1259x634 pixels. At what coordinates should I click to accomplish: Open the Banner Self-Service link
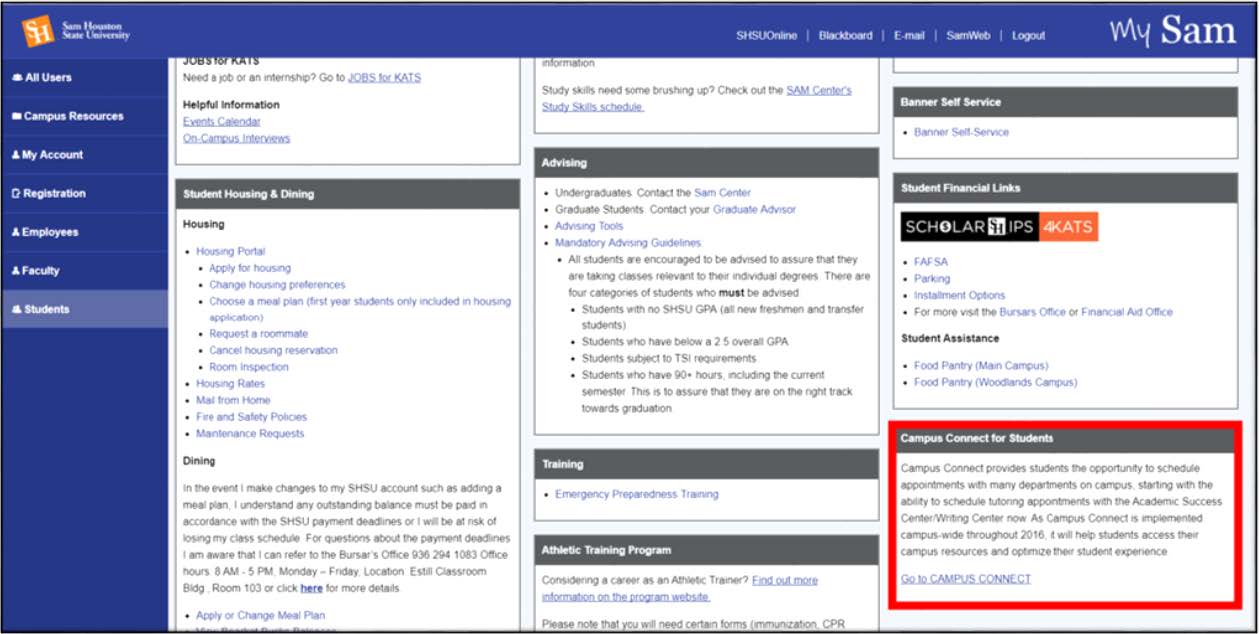coord(961,132)
